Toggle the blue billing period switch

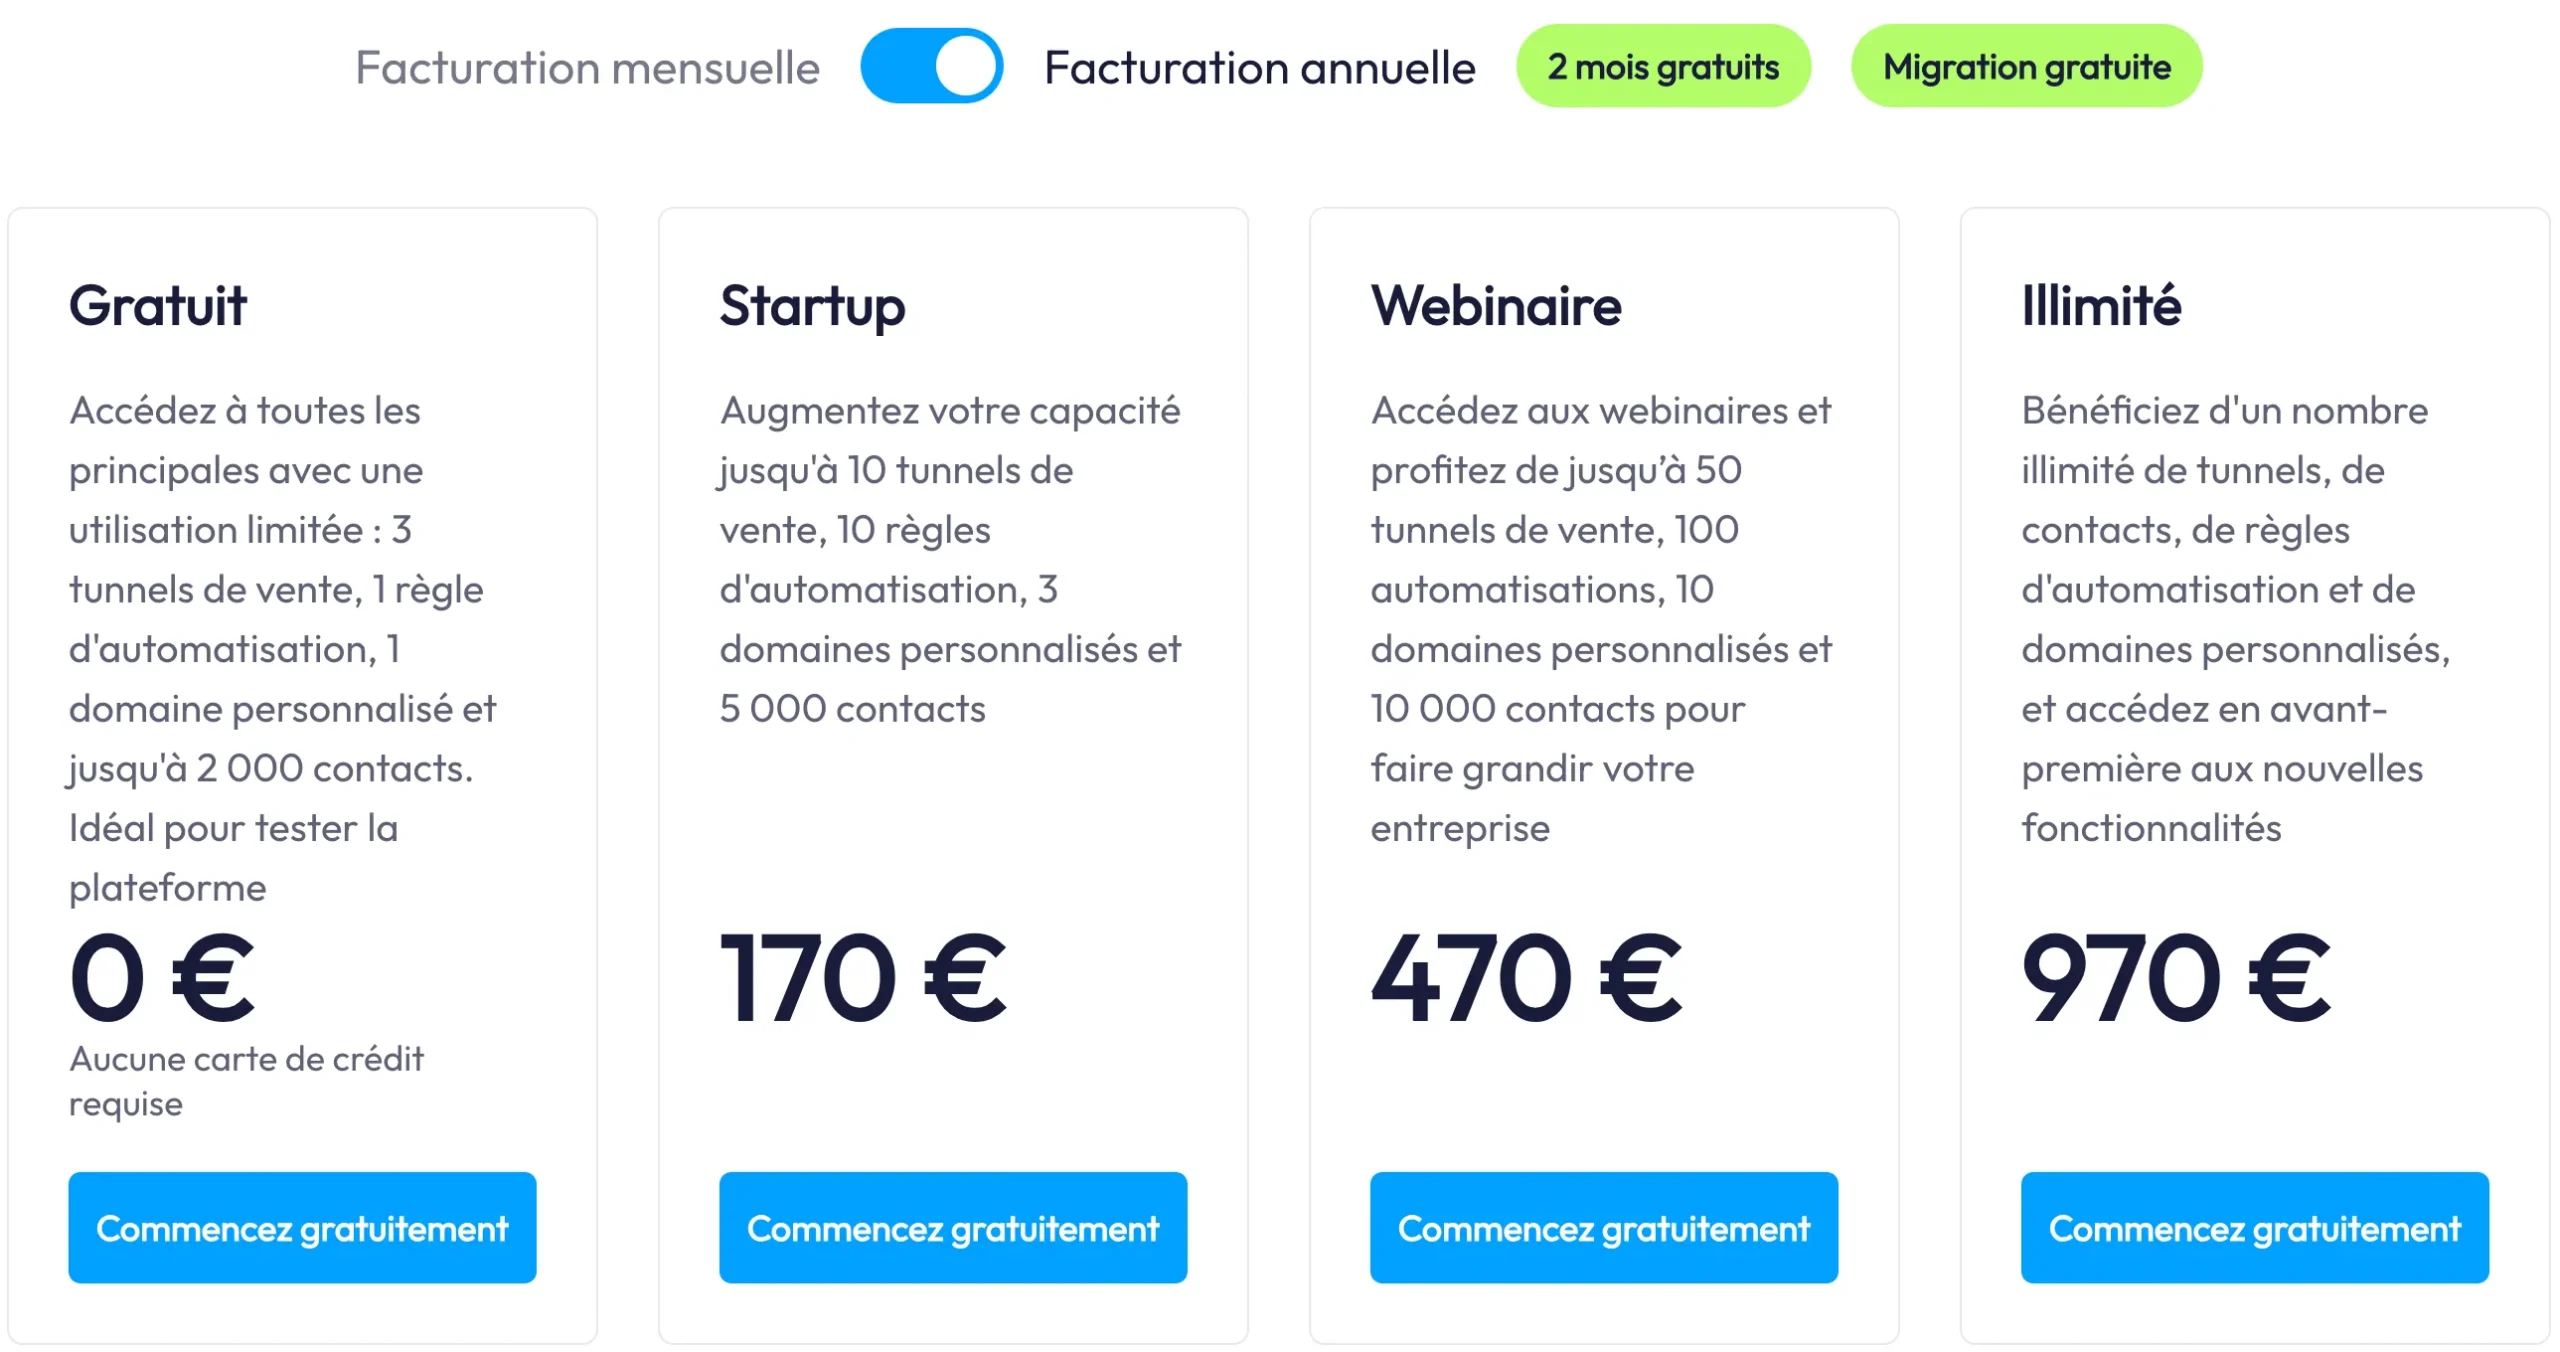[932, 66]
